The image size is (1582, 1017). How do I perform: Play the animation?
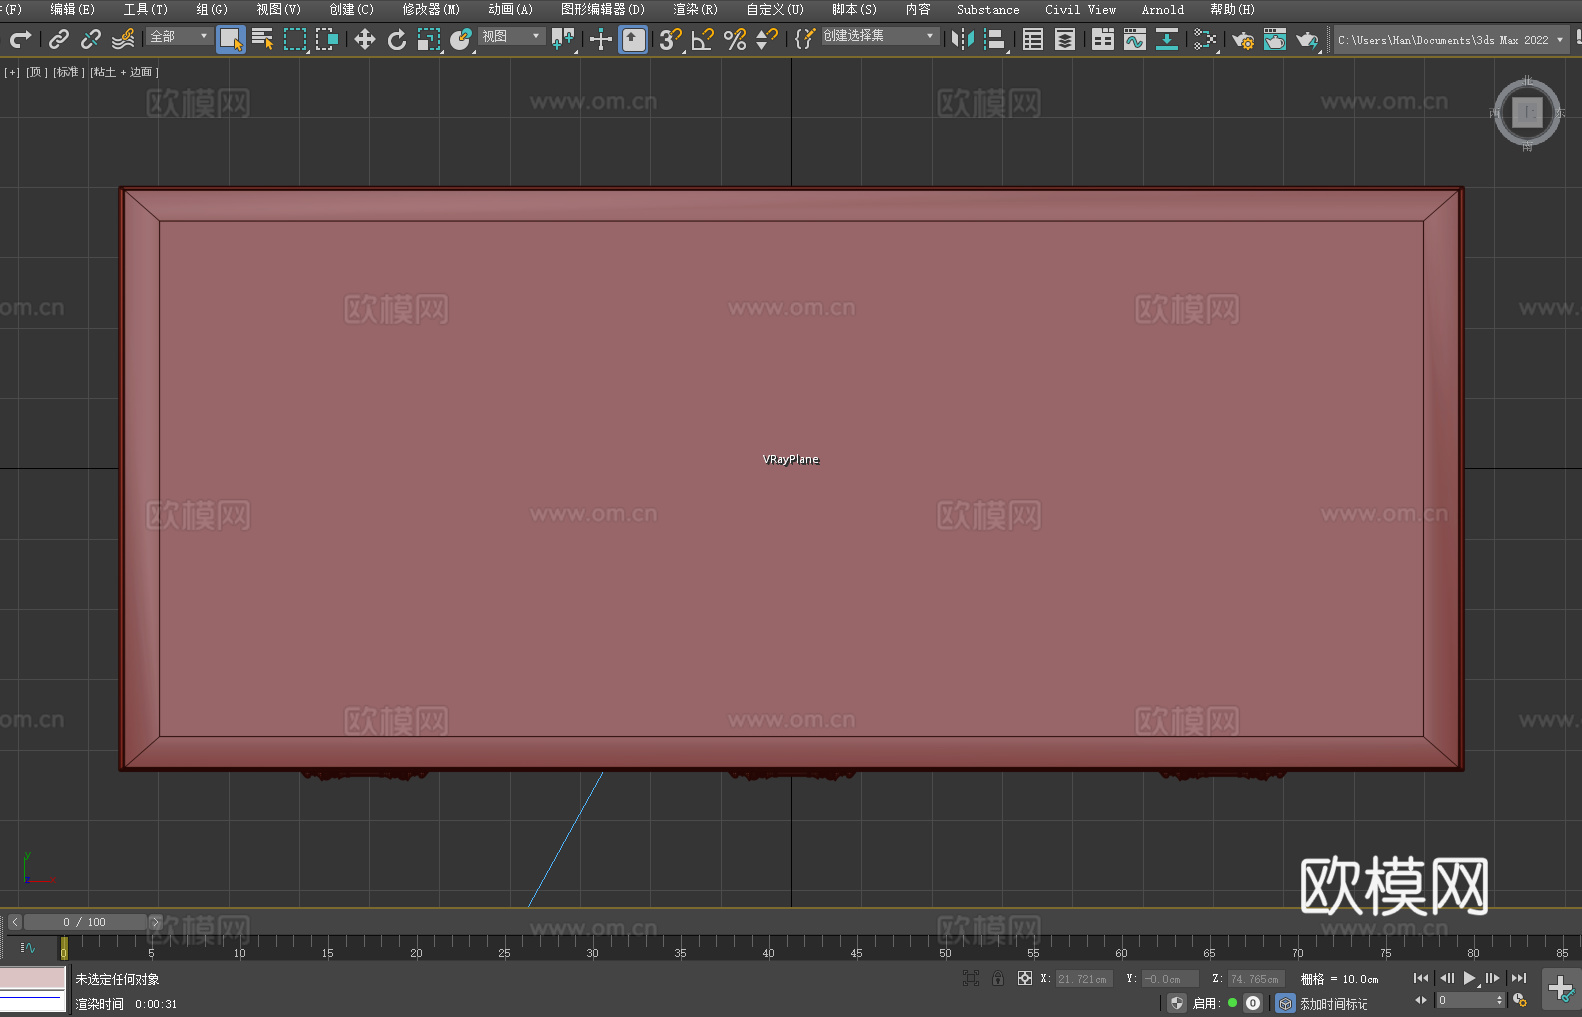1470,978
